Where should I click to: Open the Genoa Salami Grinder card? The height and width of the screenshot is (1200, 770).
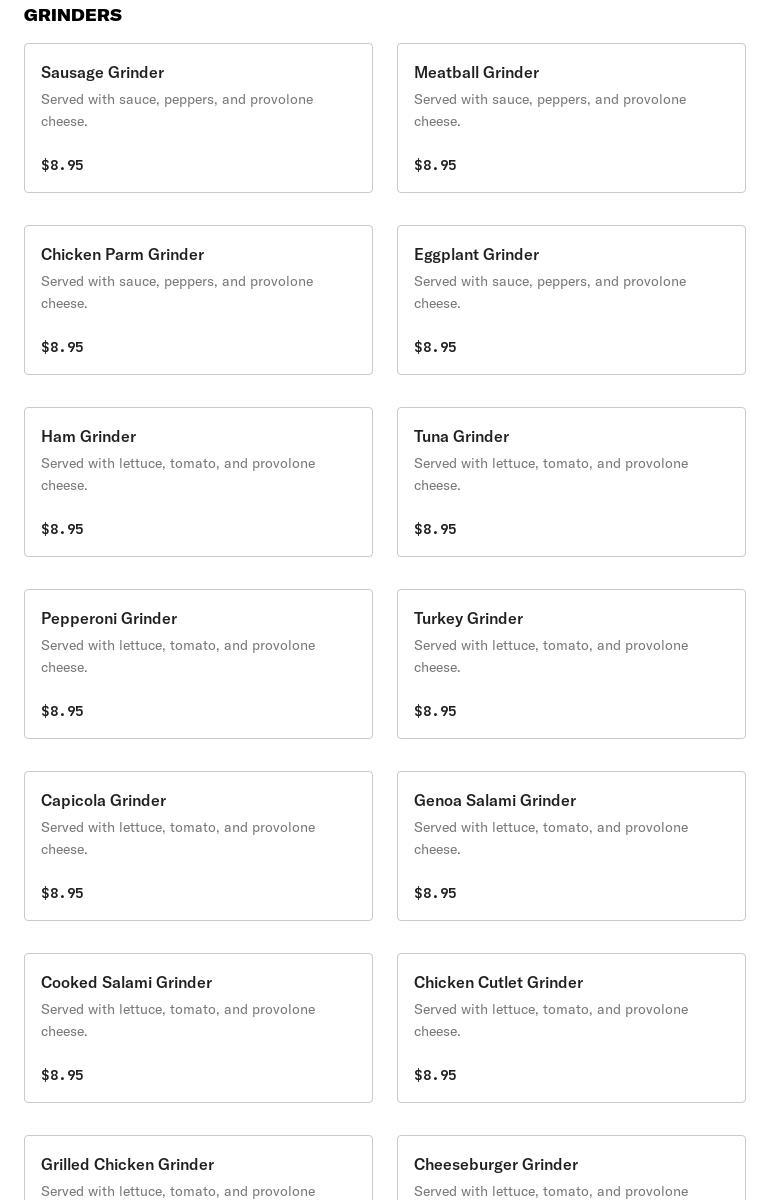[571, 846]
